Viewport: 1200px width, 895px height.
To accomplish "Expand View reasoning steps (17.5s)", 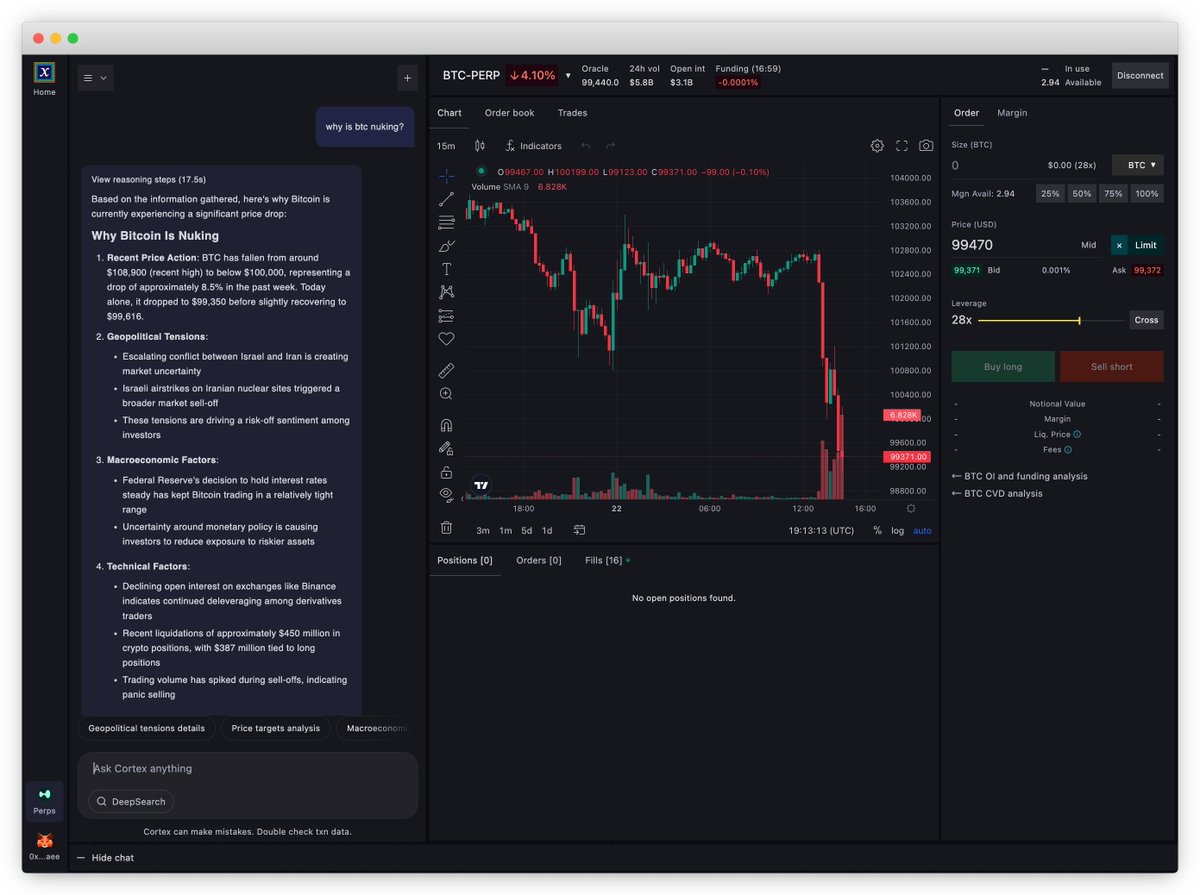I will coord(148,180).
